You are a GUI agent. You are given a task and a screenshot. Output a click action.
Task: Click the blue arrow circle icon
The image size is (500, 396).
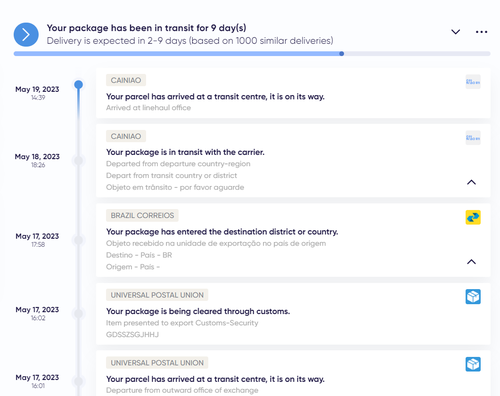click(x=26, y=34)
